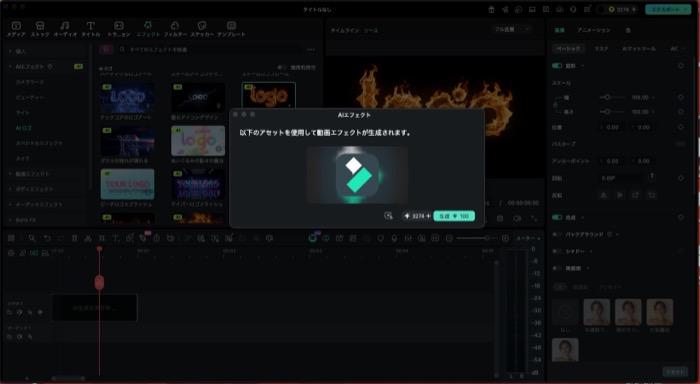Image resolution: width=700 pixels, height=384 pixels.
Task: Click the reset button at properties panel bottom
Action: 675,371
